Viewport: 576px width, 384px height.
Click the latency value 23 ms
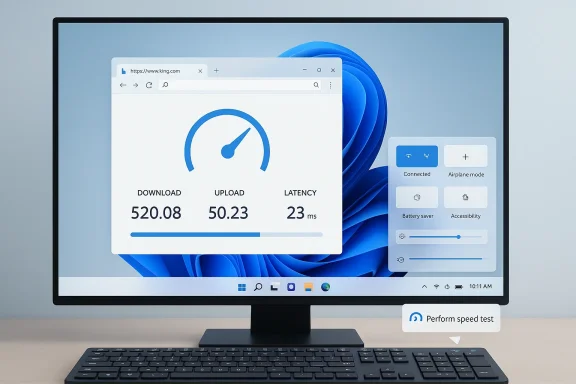[301, 213]
